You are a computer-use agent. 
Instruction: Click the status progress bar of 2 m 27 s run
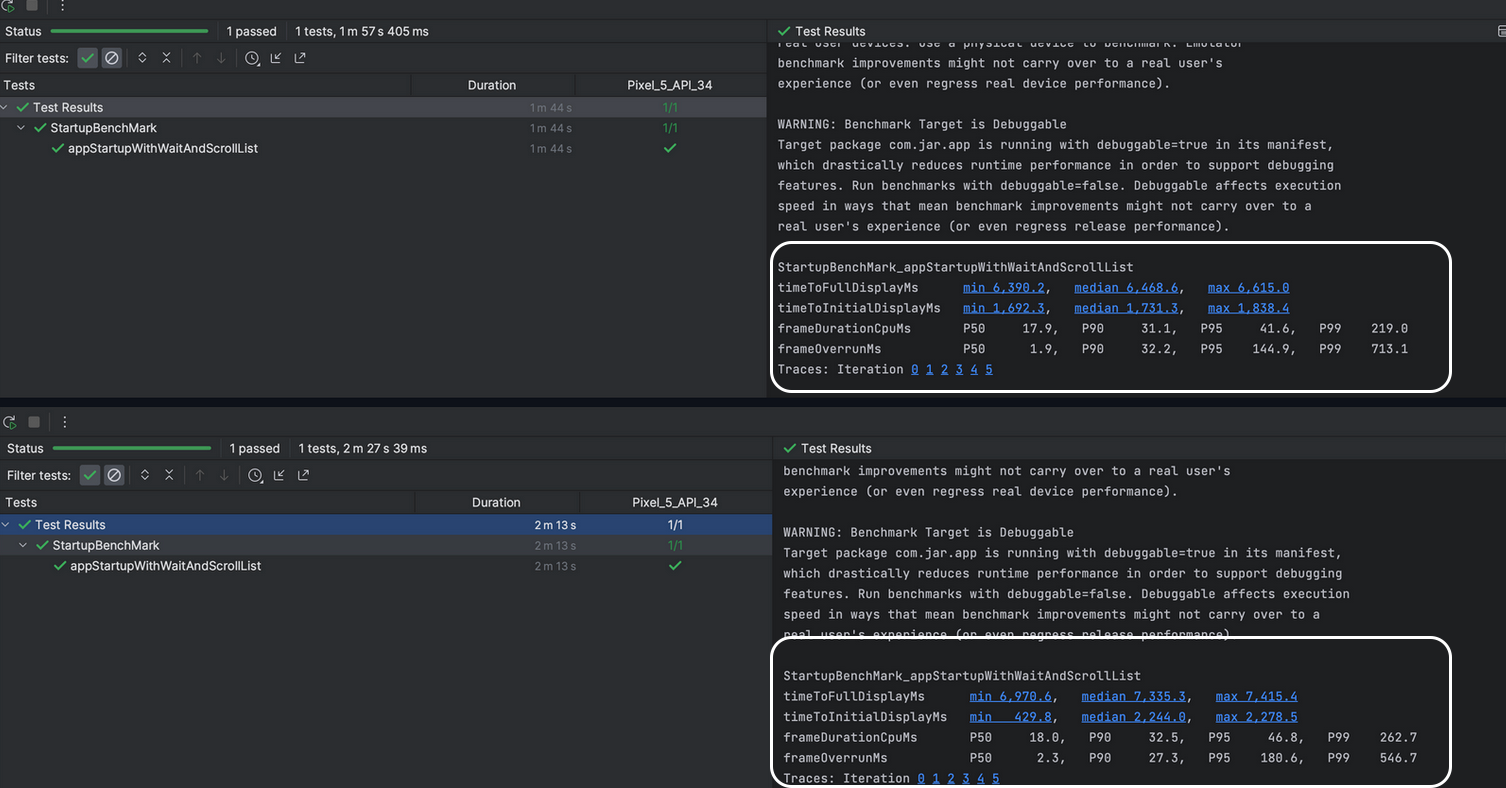(x=132, y=449)
